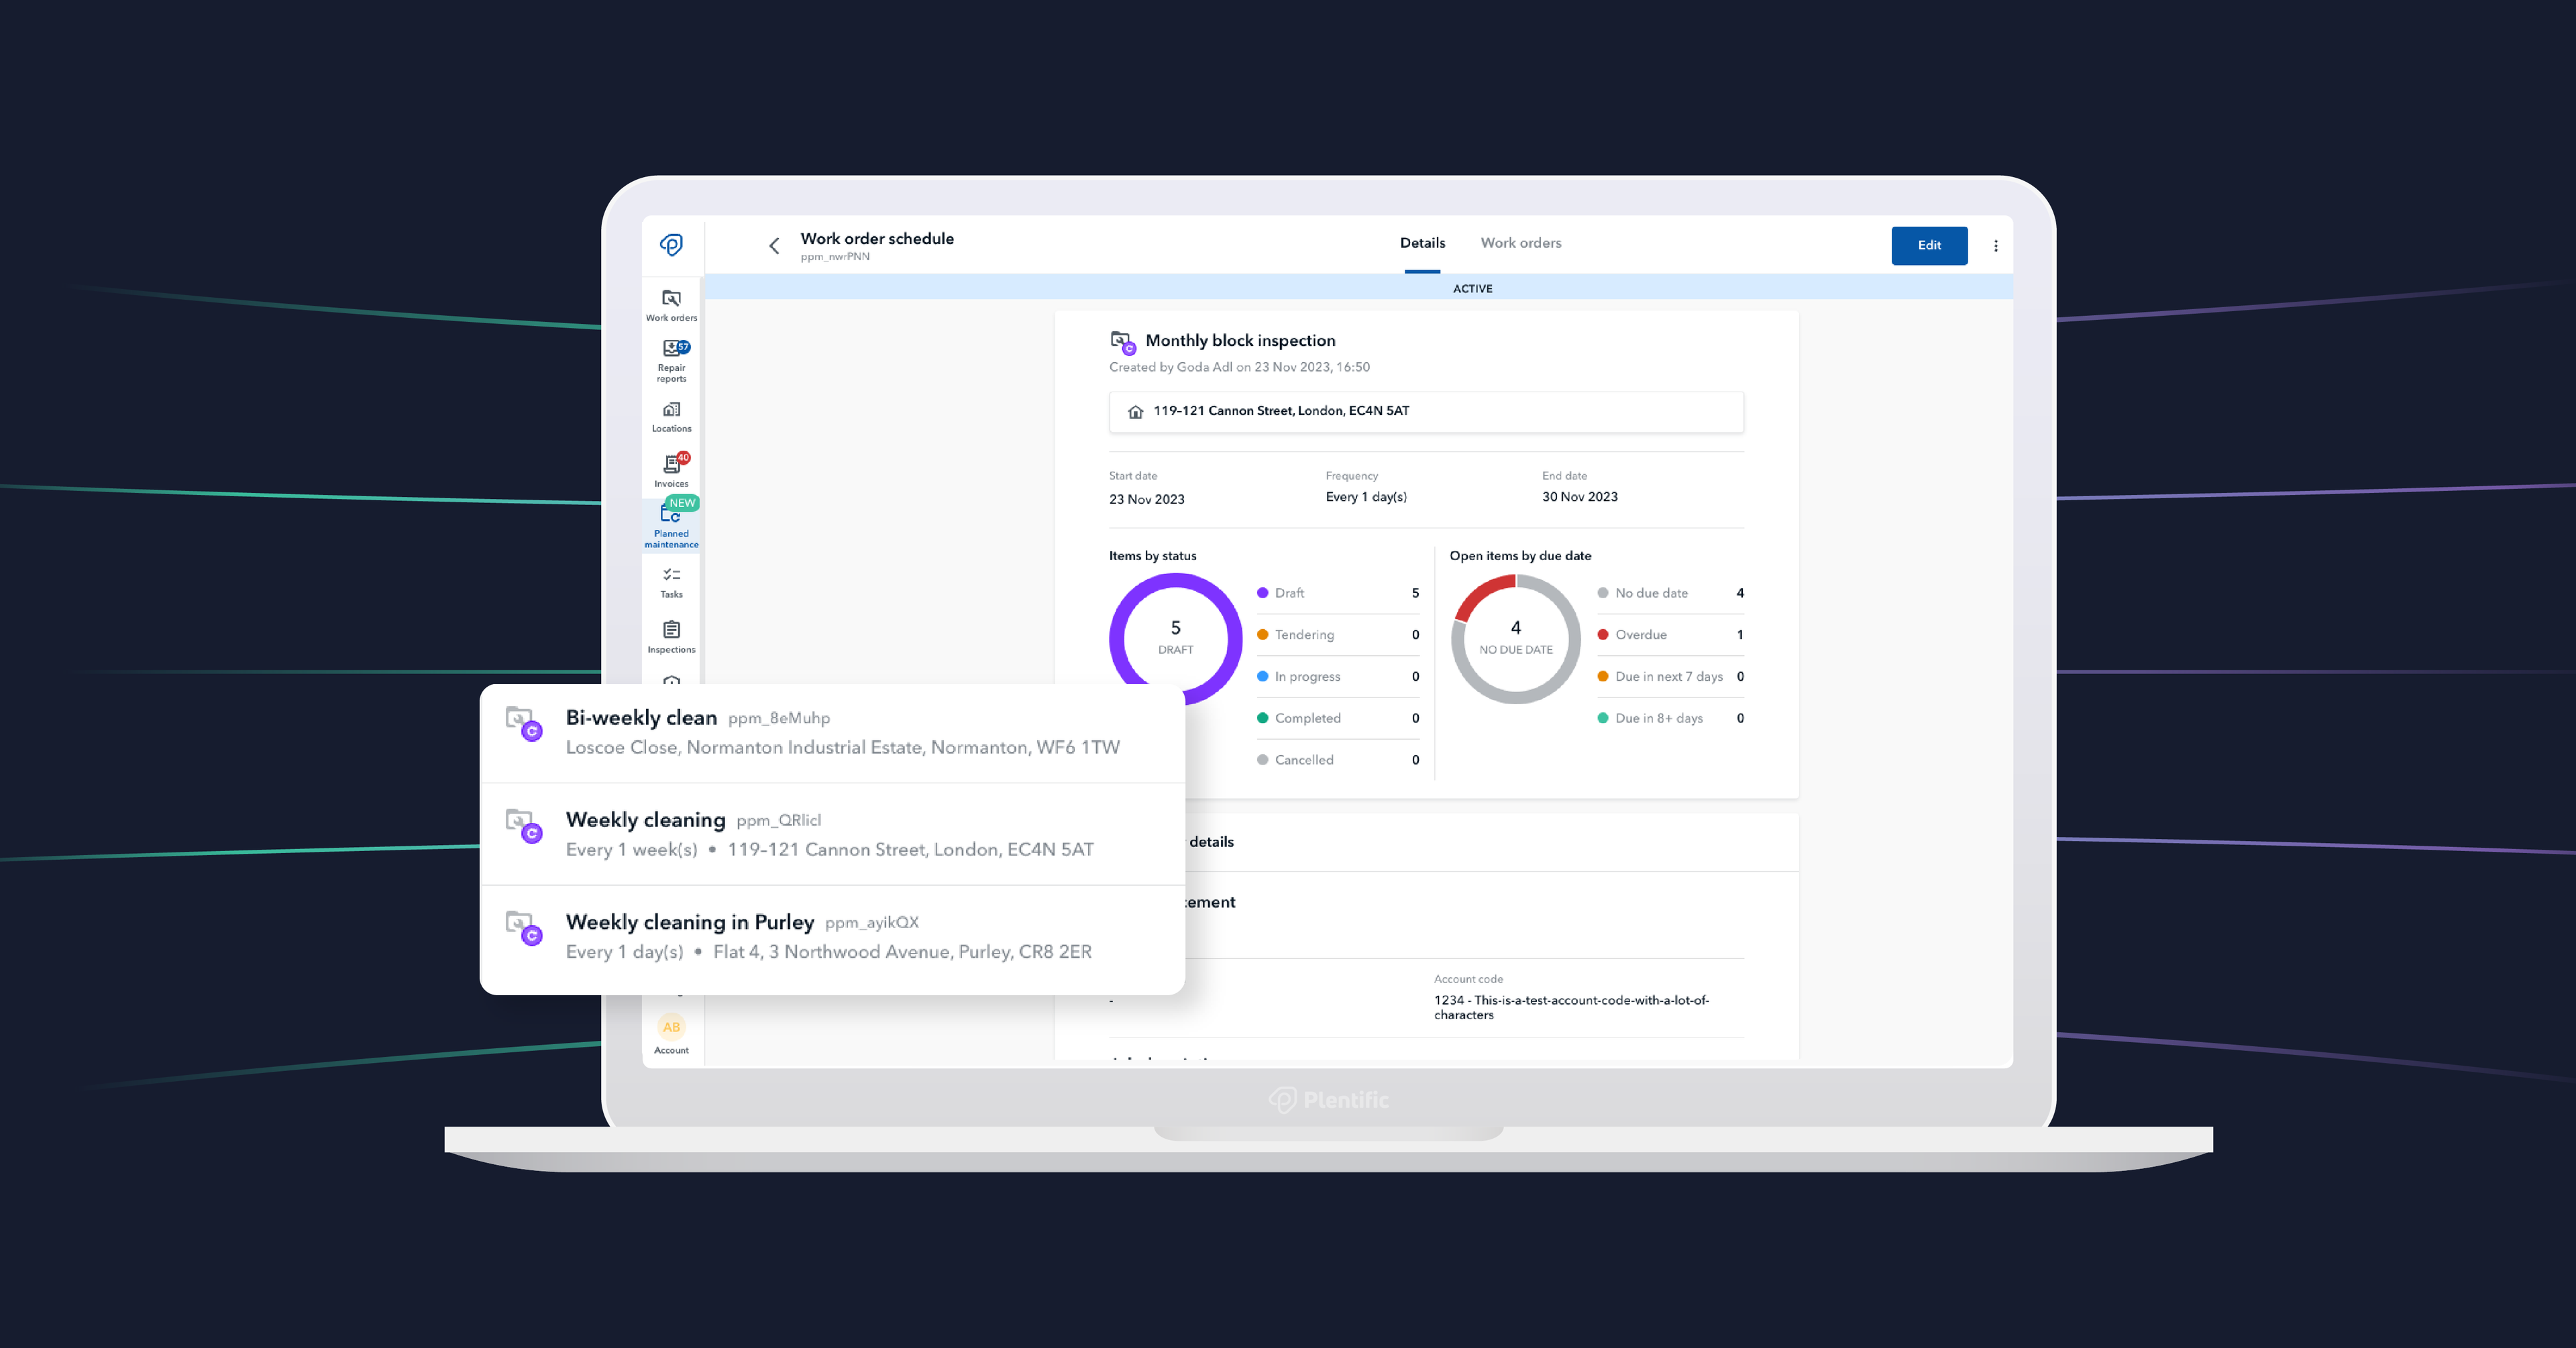Click the Plentific logo icon
Screen dimensions: 2576x1348
point(671,245)
